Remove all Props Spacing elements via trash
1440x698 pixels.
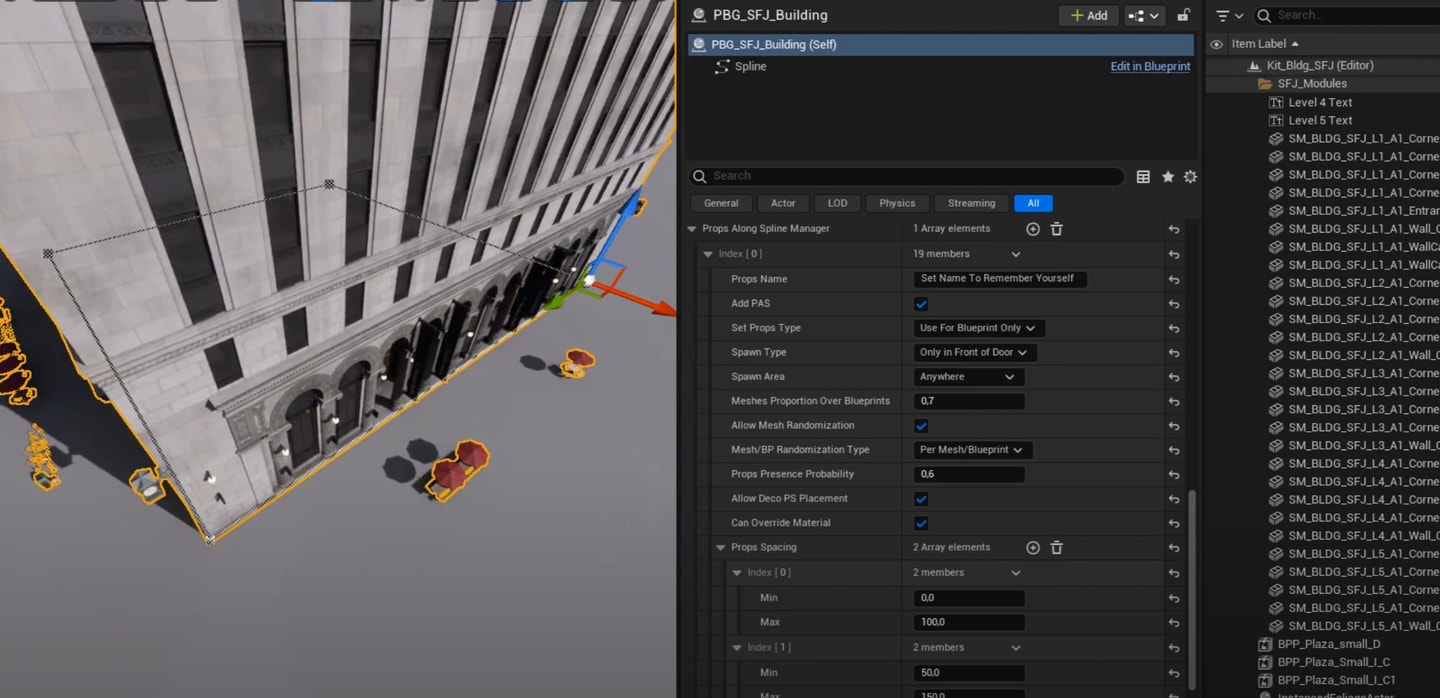[1056, 548]
